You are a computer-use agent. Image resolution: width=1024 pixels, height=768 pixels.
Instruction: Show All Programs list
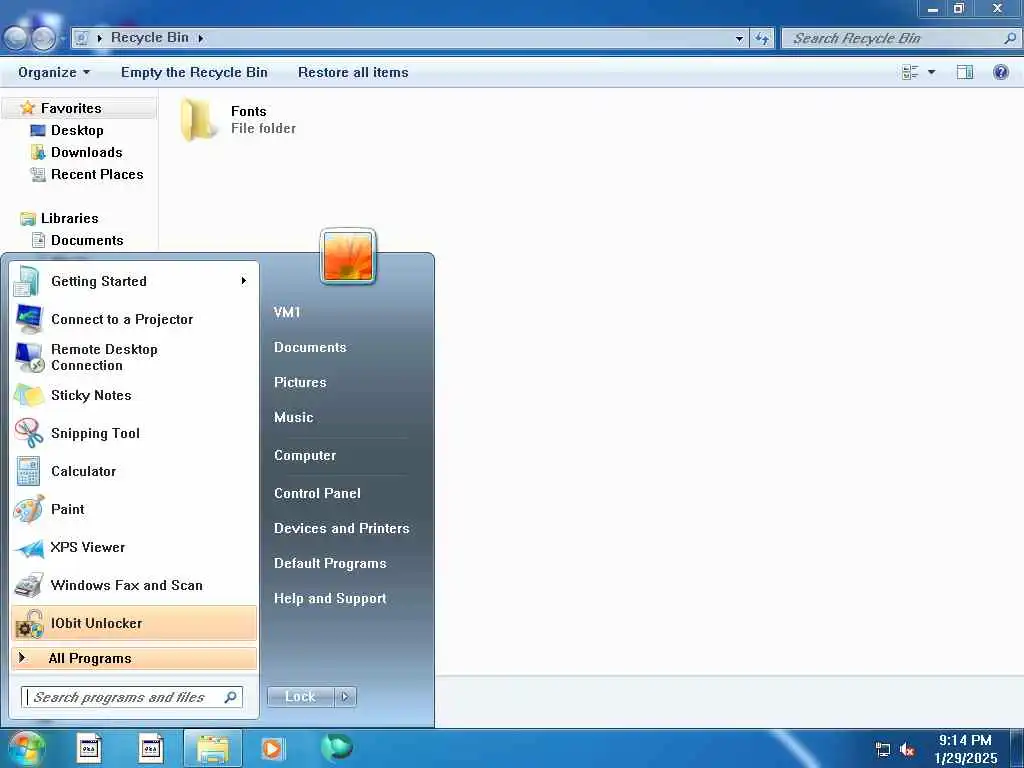(x=134, y=658)
